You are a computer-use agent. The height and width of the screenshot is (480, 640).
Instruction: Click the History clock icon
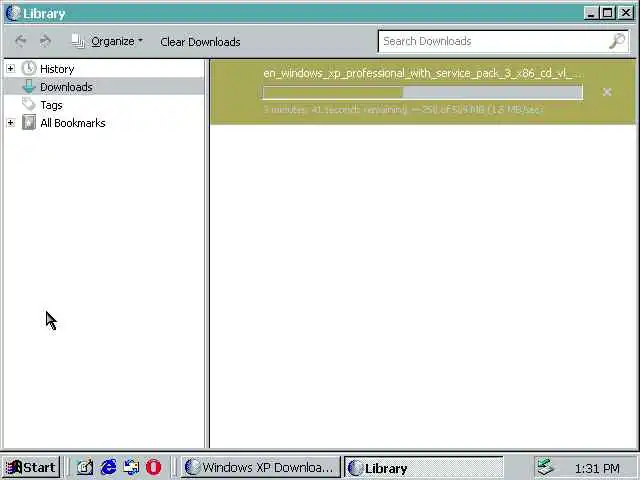(29, 68)
